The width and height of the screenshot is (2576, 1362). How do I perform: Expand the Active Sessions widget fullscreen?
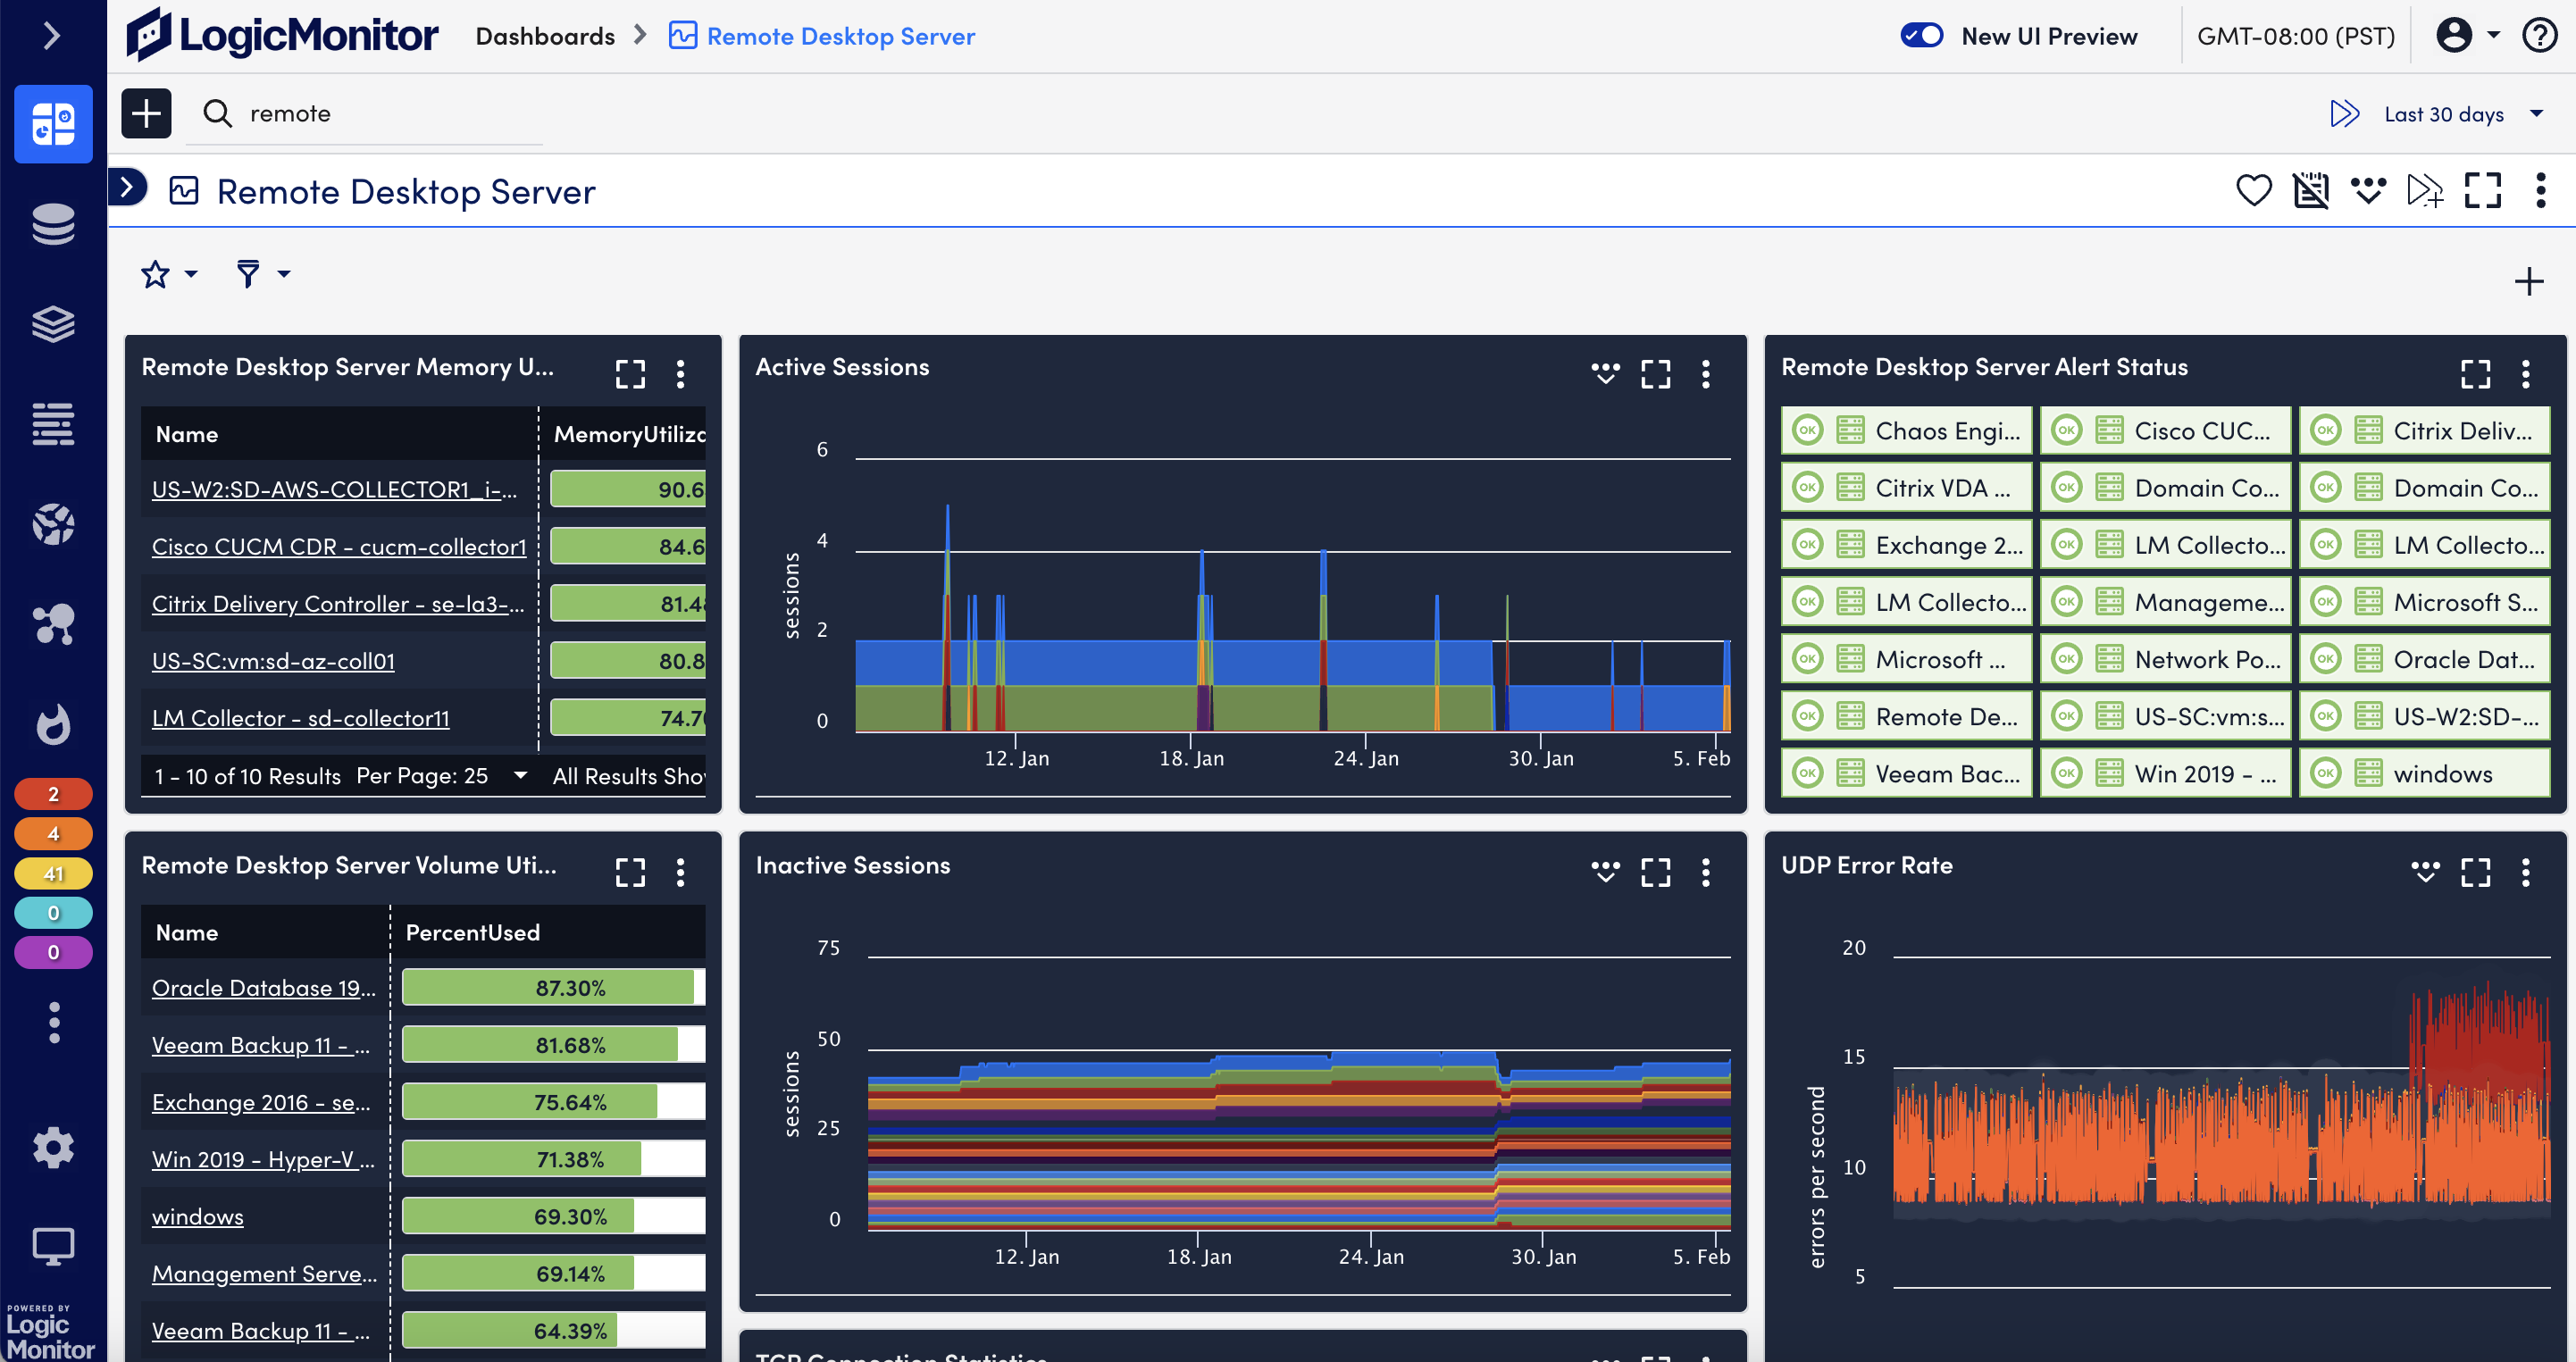[x=1655, y=374]
